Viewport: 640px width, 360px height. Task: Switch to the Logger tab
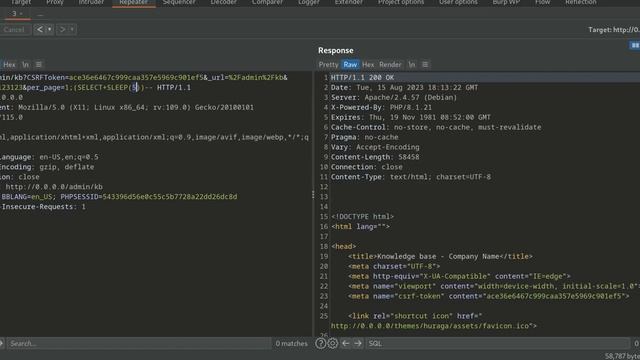pos(309,2)
